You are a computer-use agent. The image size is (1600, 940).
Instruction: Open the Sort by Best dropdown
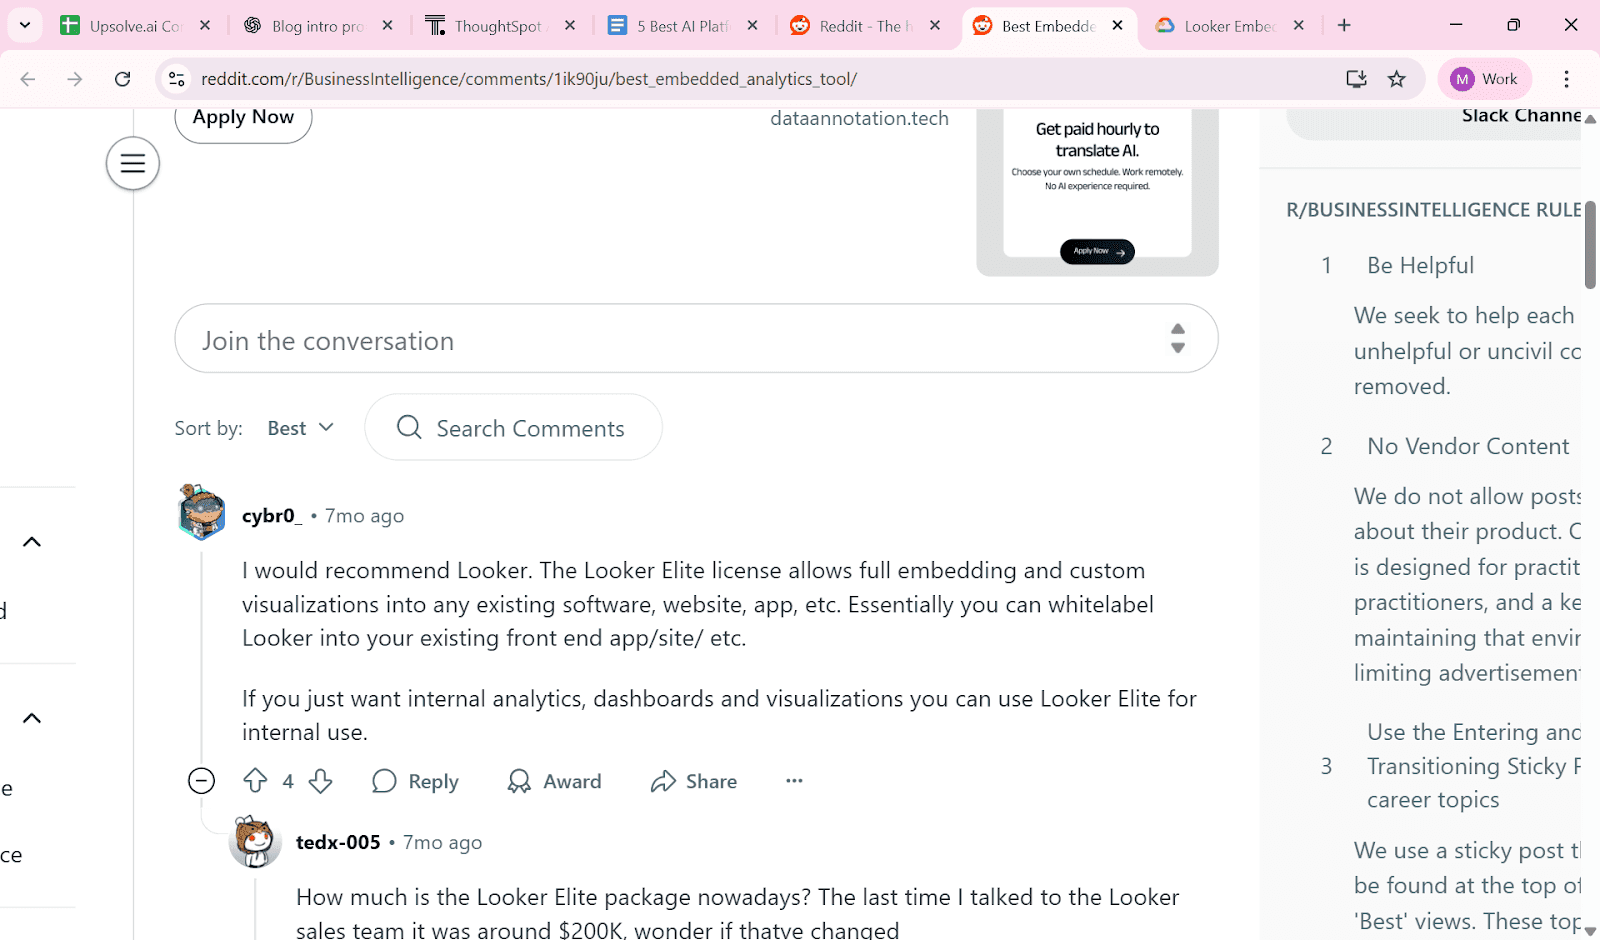click(x=298, y=427)
